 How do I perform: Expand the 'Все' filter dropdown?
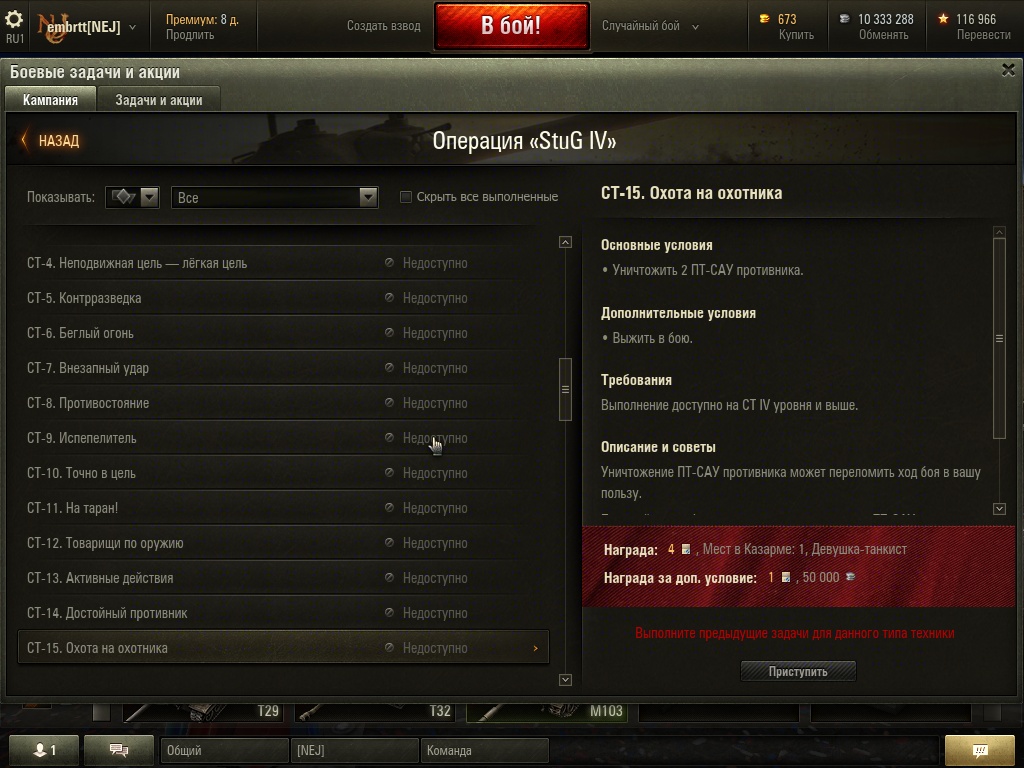click(274, 197)
